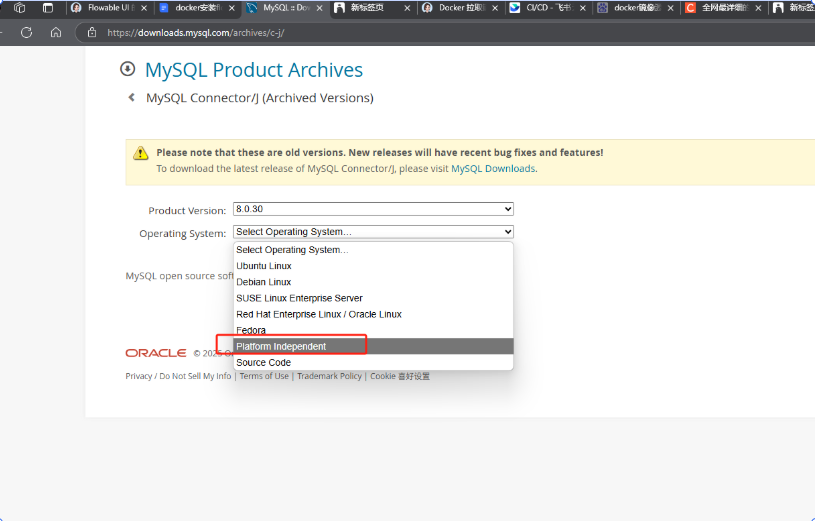Close the 全网最详细 tab
The image size is (815, 521).
click(x=758, y=8)
